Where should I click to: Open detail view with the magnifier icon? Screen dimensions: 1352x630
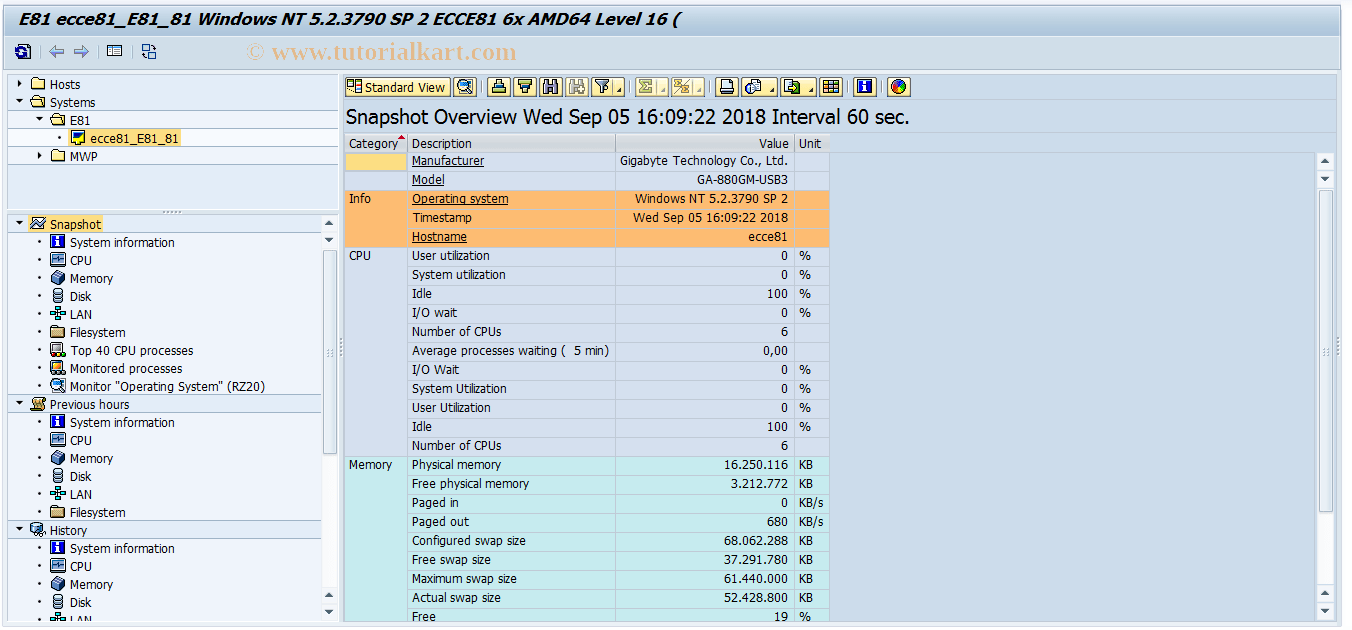point(464,87)
